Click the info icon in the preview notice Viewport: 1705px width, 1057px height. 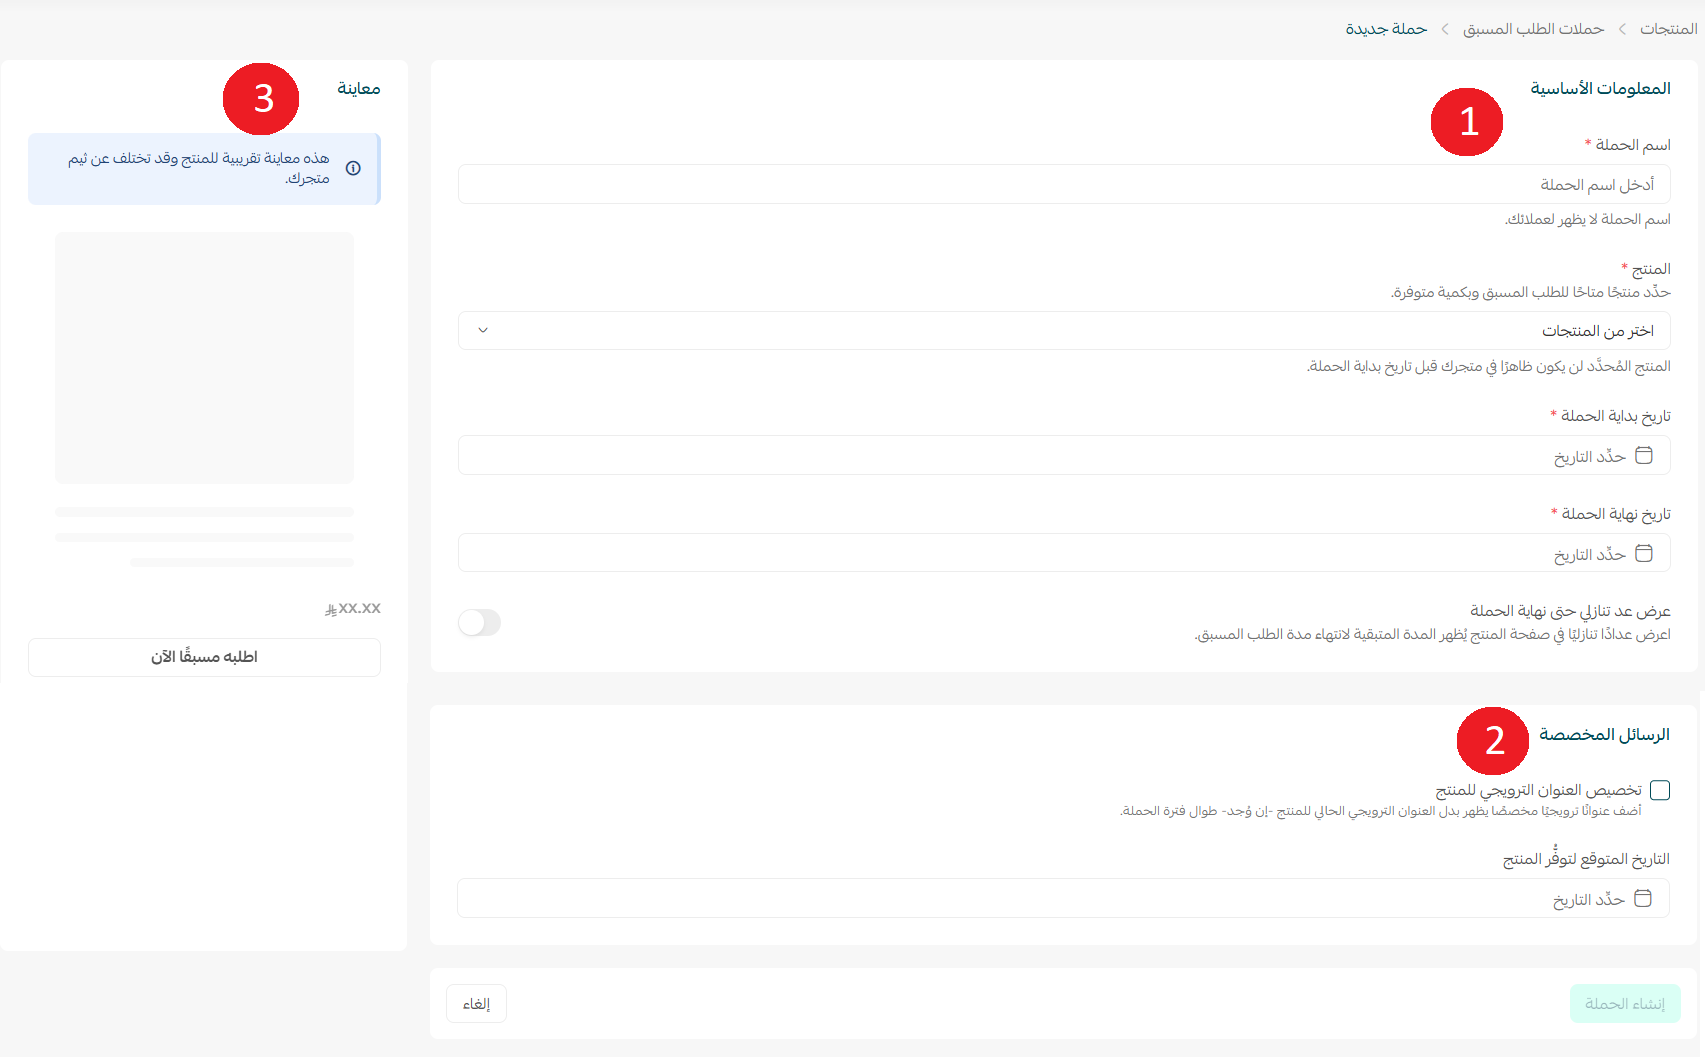353,168
